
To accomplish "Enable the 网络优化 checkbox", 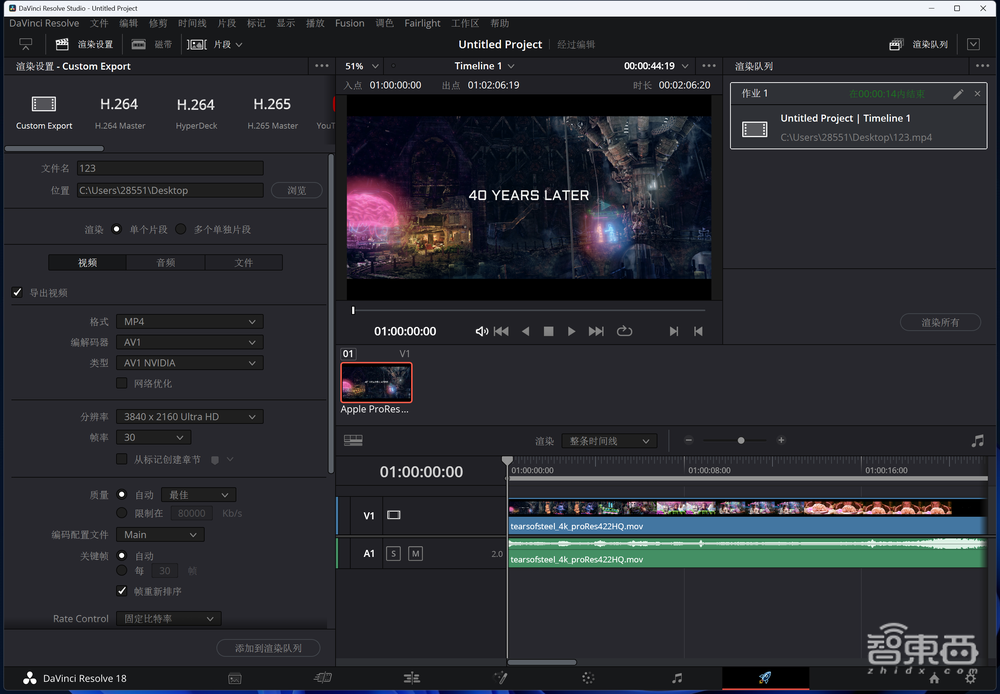I will tap(122, 383).
